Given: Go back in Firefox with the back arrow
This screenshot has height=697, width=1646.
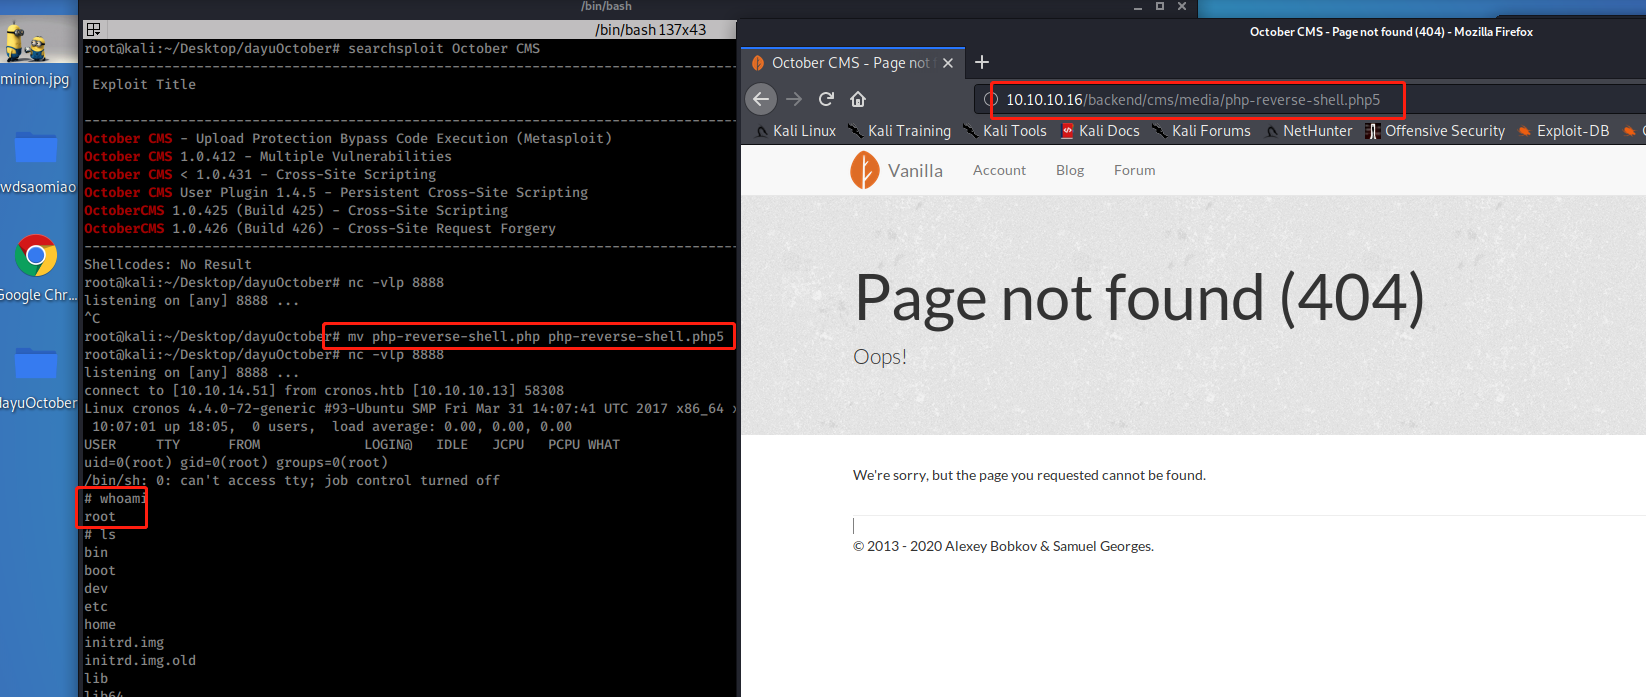Looking at the screenshot, I should coord(761,99).
